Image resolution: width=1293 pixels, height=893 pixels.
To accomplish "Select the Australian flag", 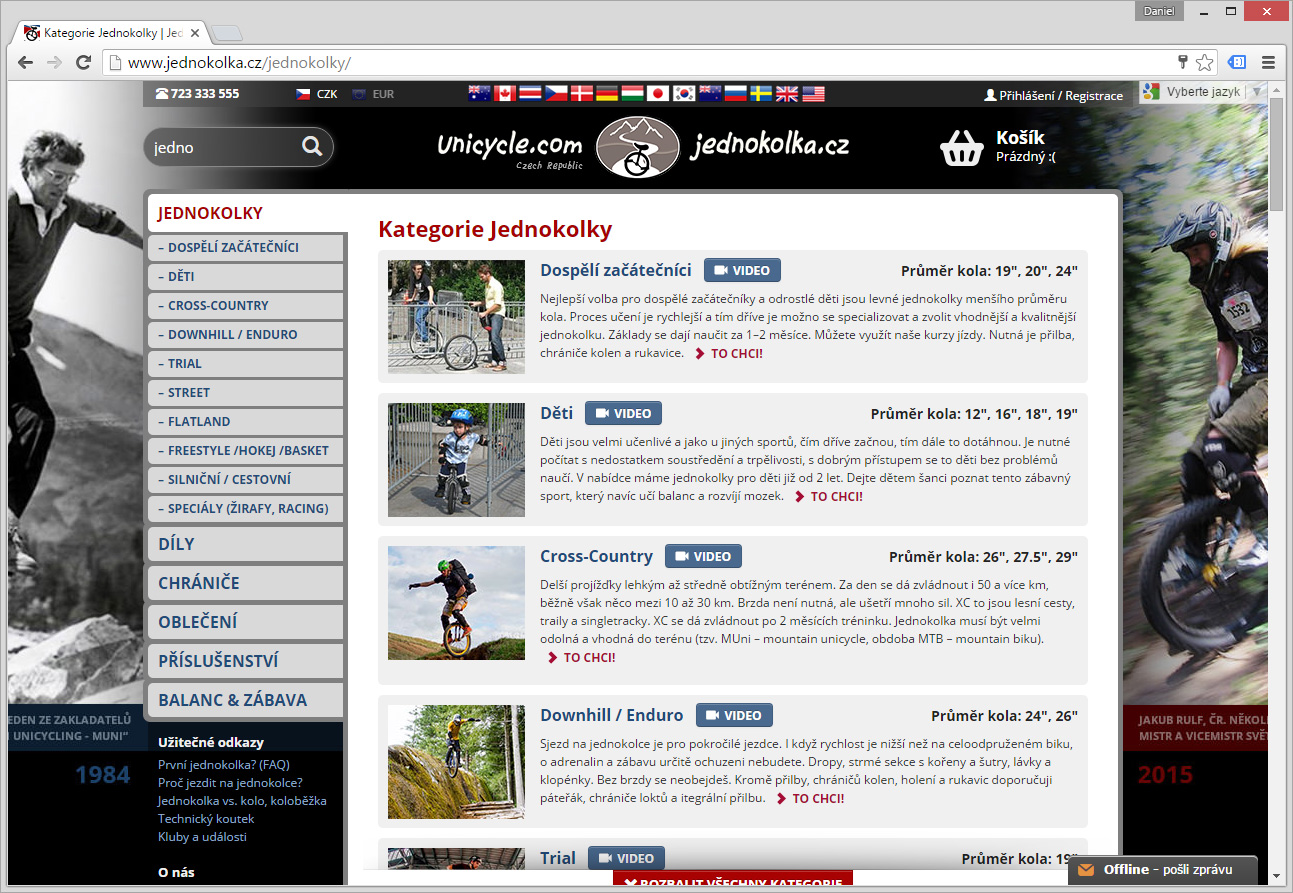I will click(x=479, y=94).
